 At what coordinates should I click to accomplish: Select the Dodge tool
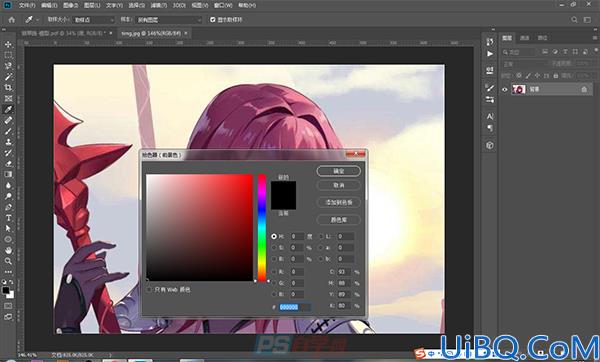[x=8, y=196]
